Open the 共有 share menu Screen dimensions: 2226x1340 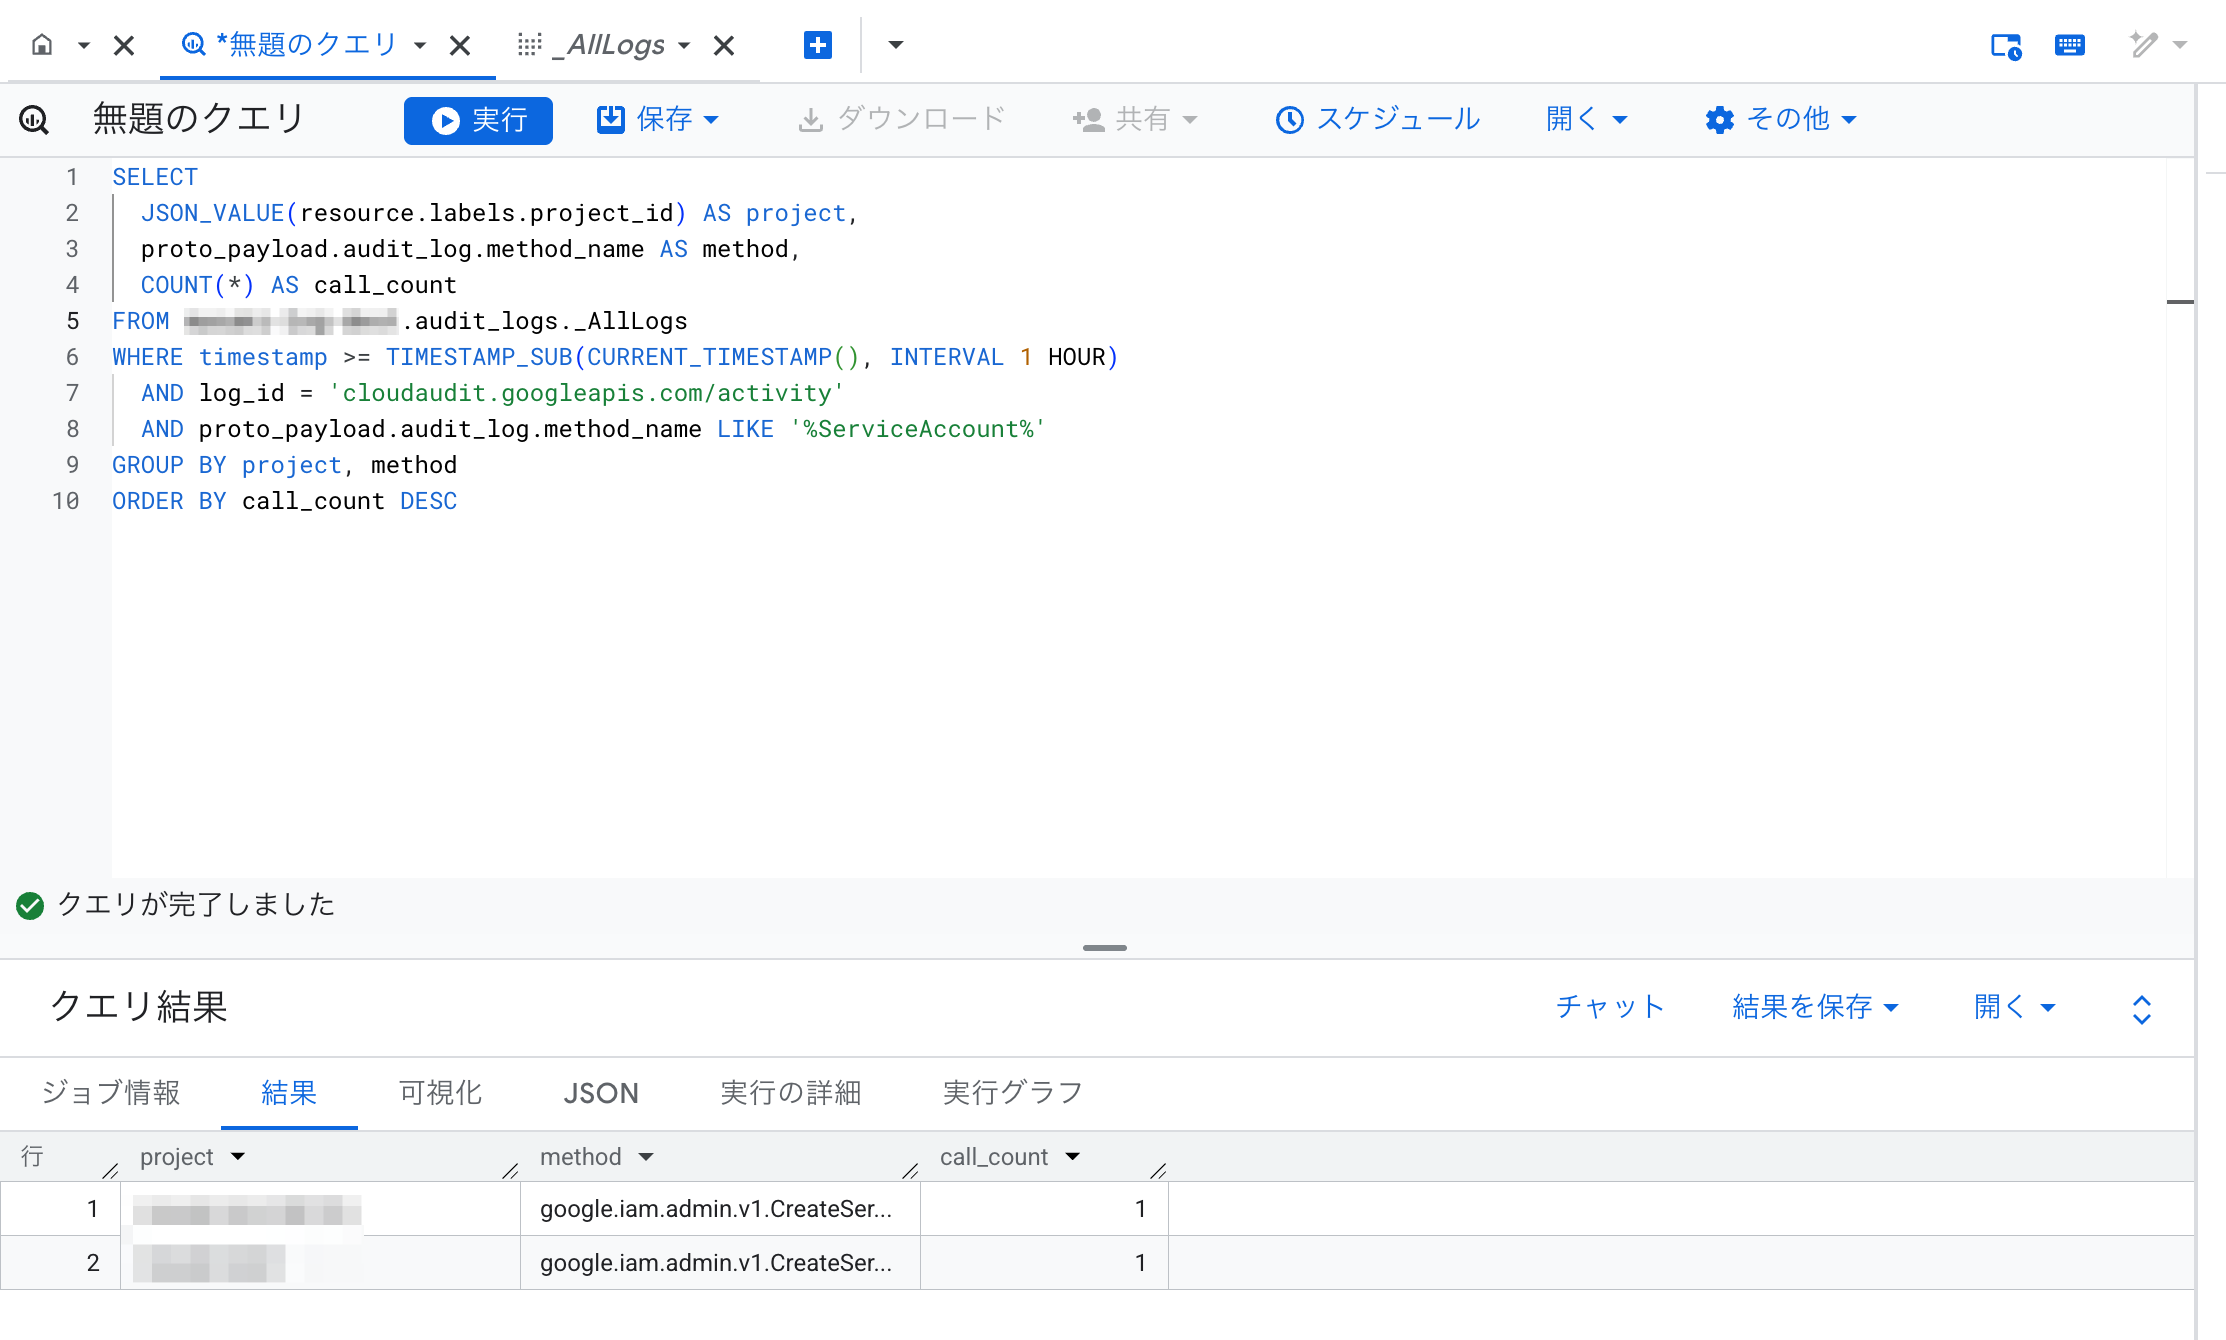pos(1135,120)
